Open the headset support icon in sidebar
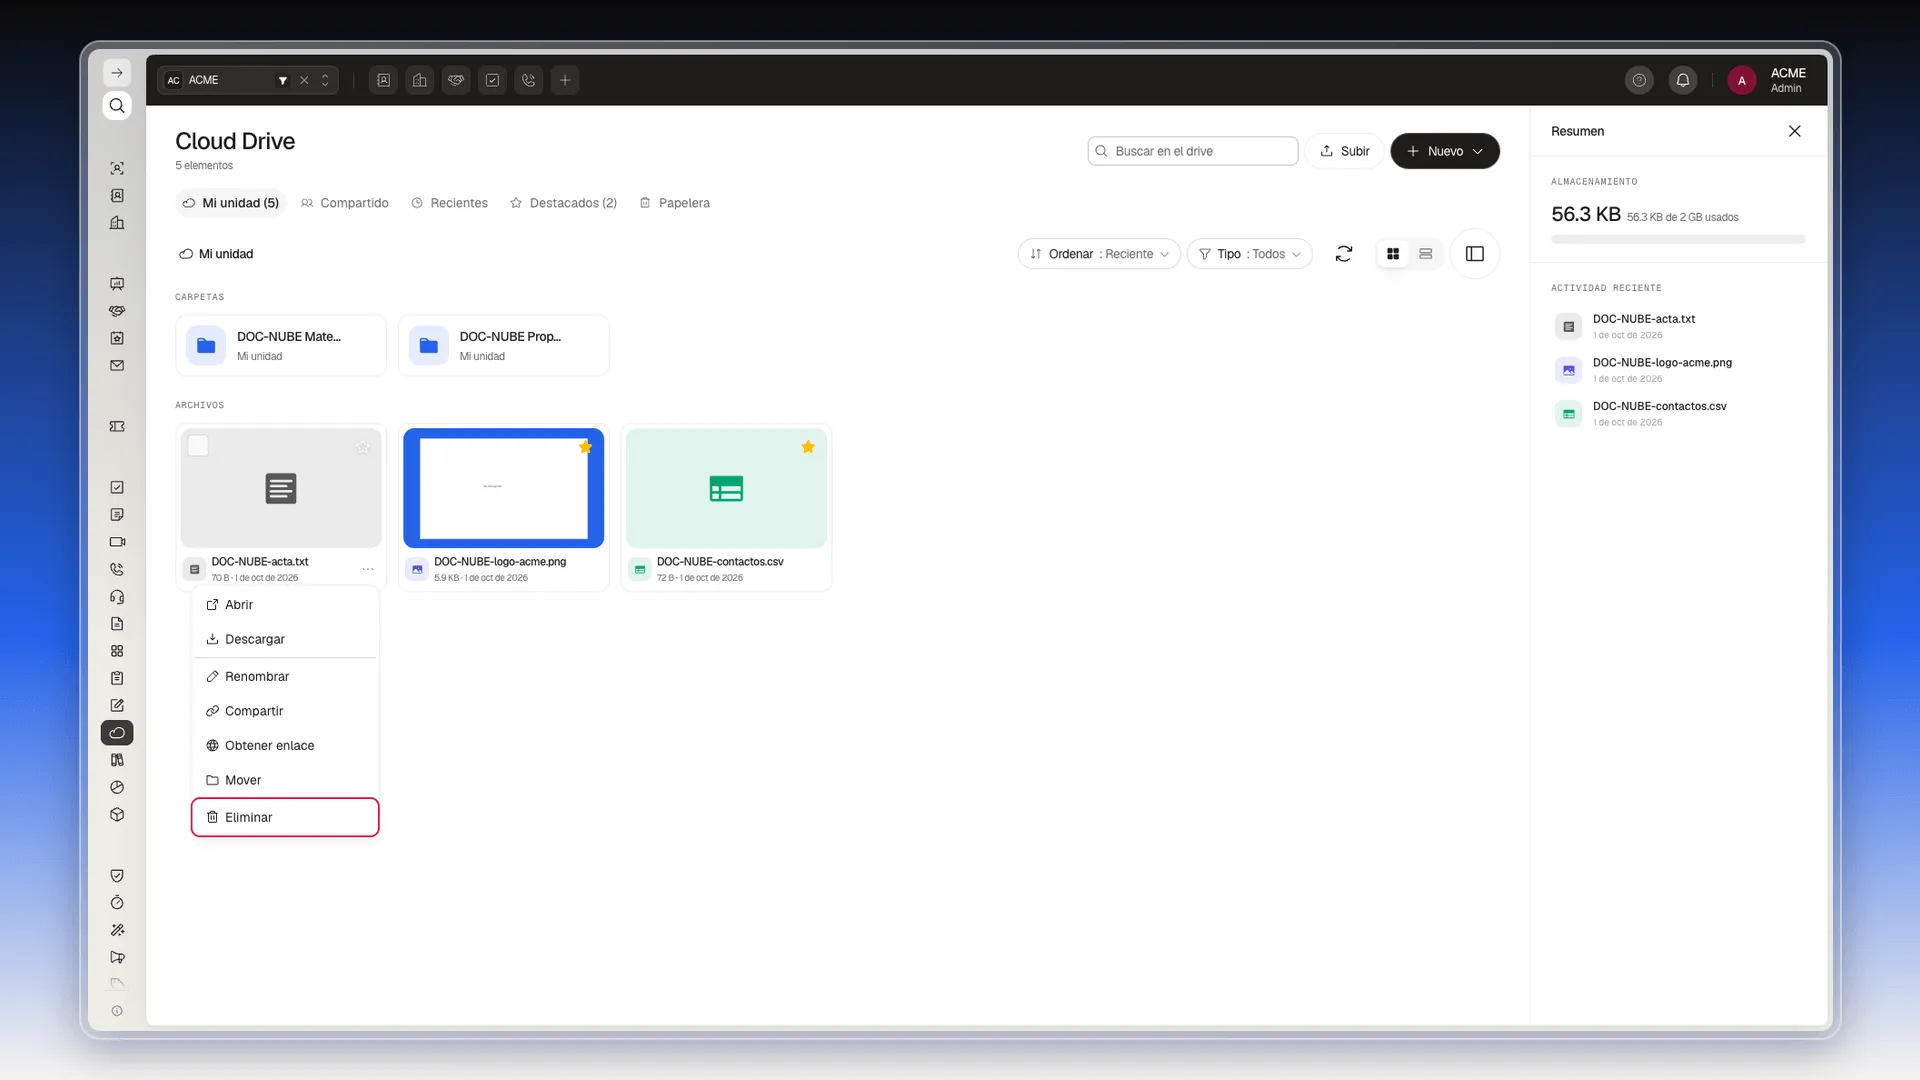Viewport: 1920px width, 1080px height. 117,597
